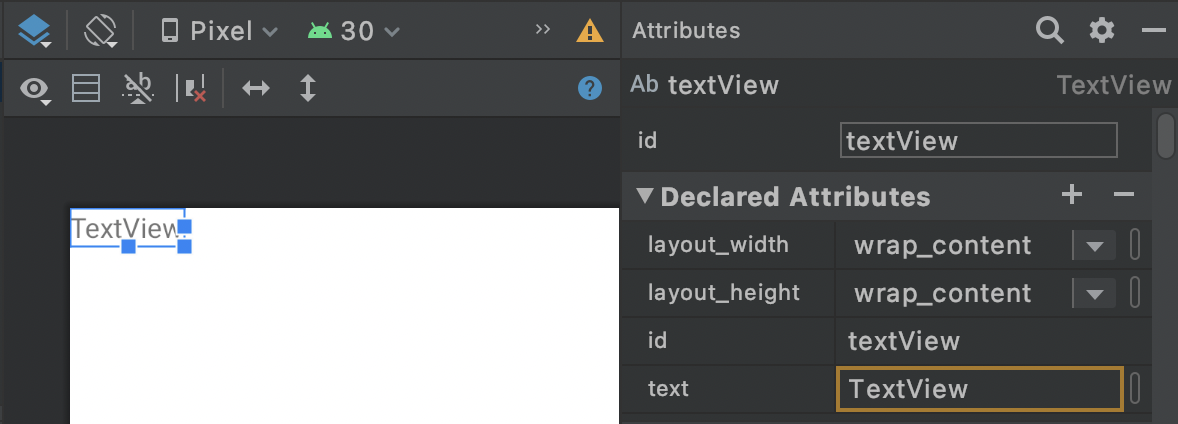Expand hidden toolbar items with double chevron
This screenshot has width=1178, height=424.
click(x=543, y=30)
